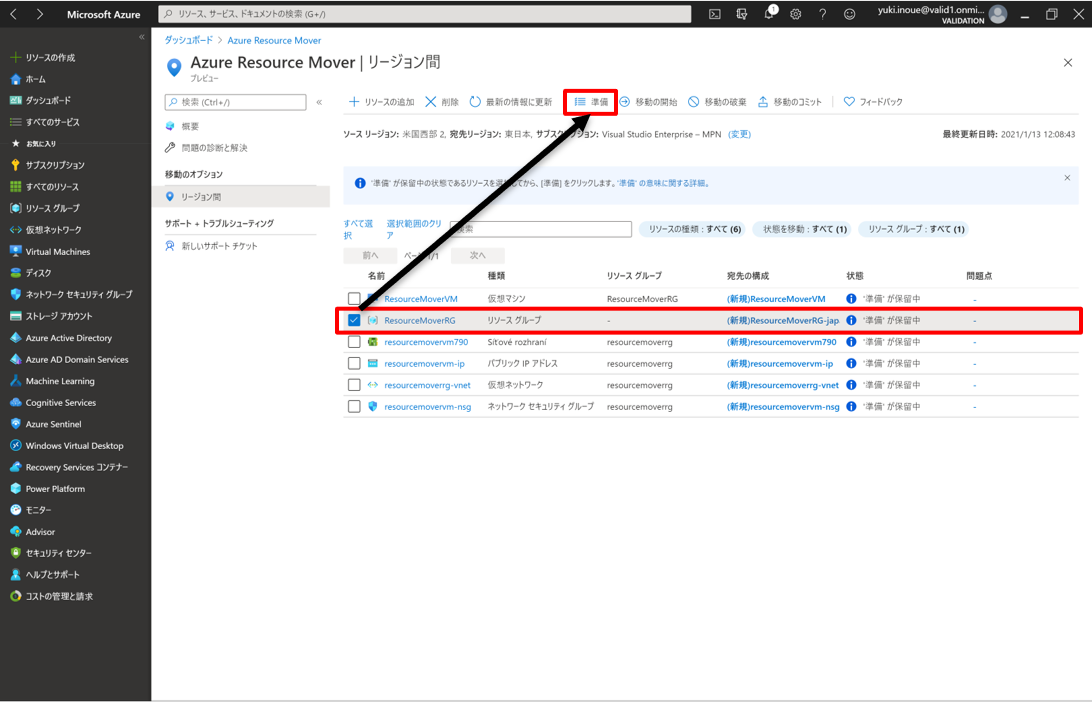
Task: Open portal settings gear
Action: point(795,14)
